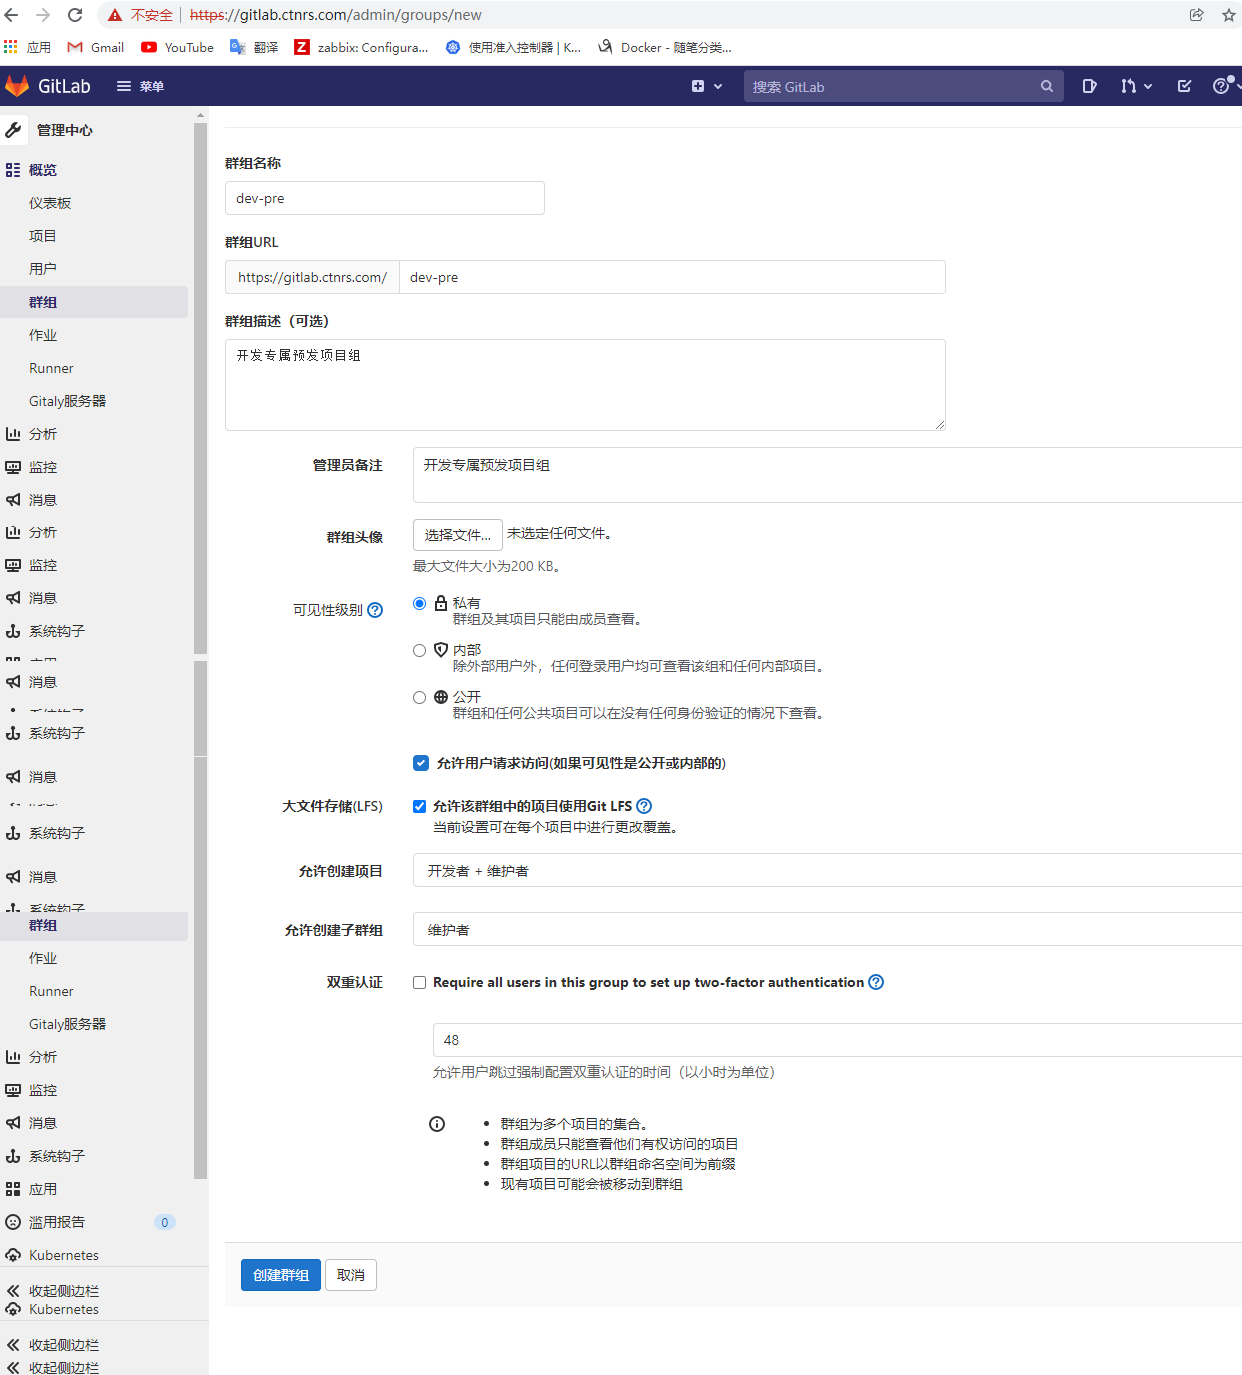Click the 管理员备注 text area
The width and height of the screenshot is (1242, 1375).
pos(827,475)
